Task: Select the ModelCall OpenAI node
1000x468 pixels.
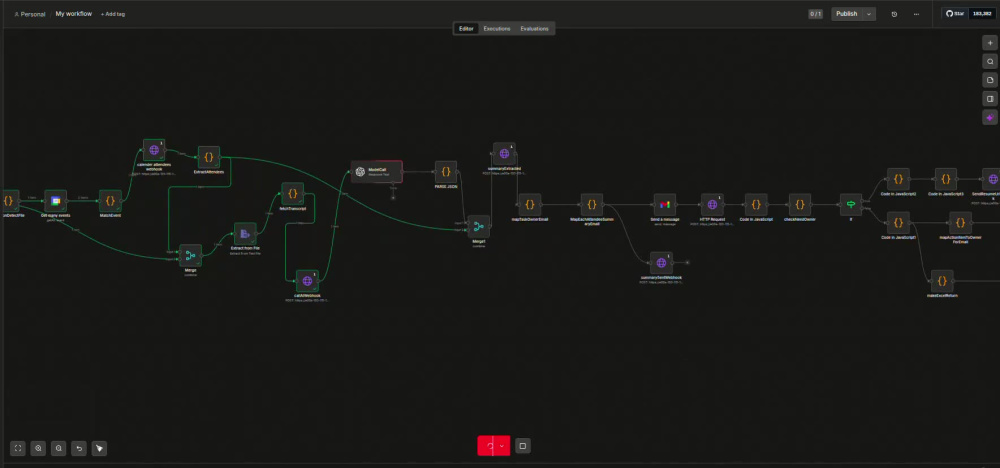Action: click(x=377, y=172)
